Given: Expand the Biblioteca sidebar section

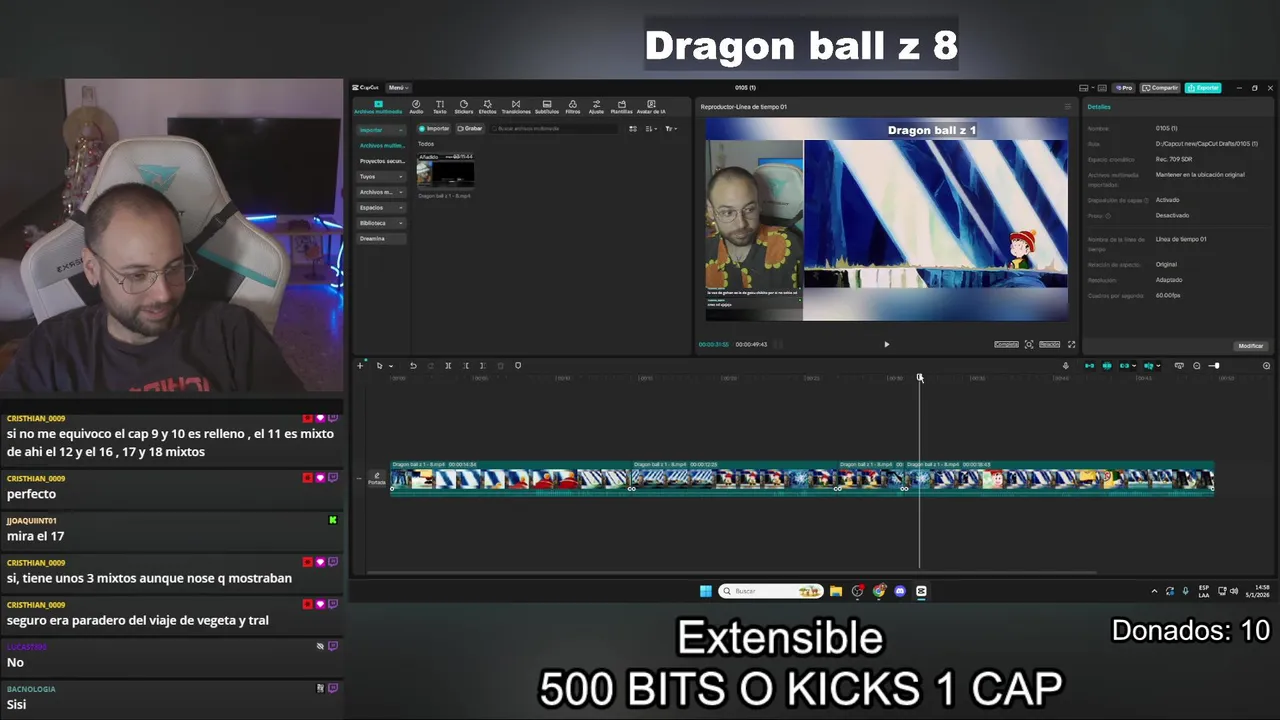Looking at the screenshot, I should coord(381,223).
